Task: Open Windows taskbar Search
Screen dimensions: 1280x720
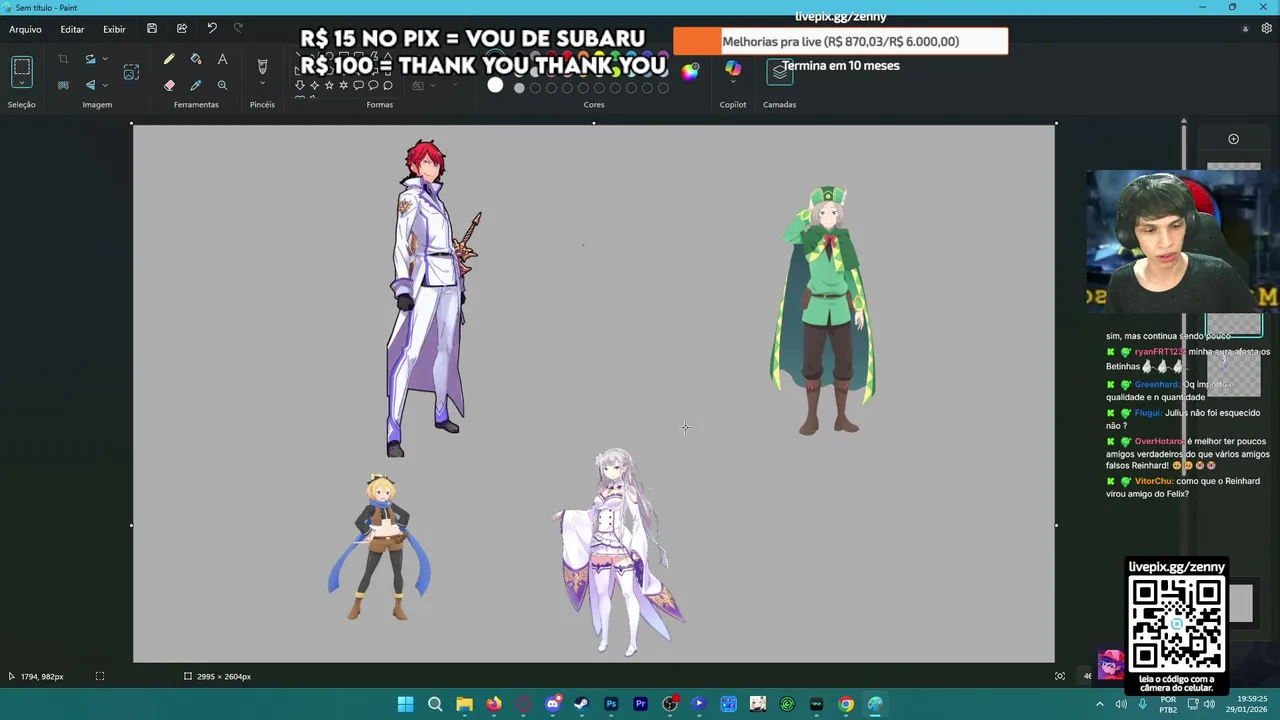Action: coord(435,704)
